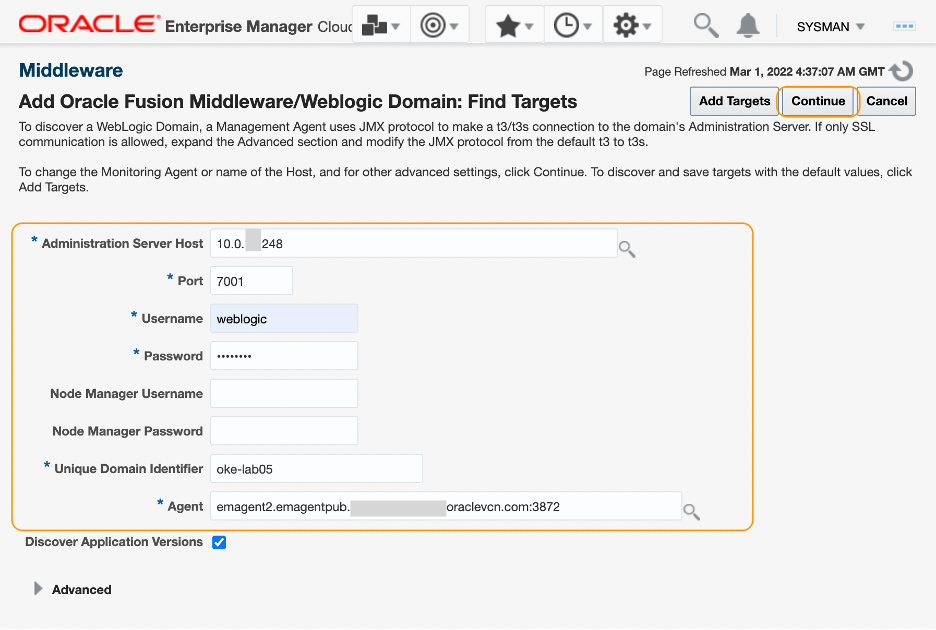Expand the Advanced section
Viewport: 936px width, 630px height.
tap(38, 589)
